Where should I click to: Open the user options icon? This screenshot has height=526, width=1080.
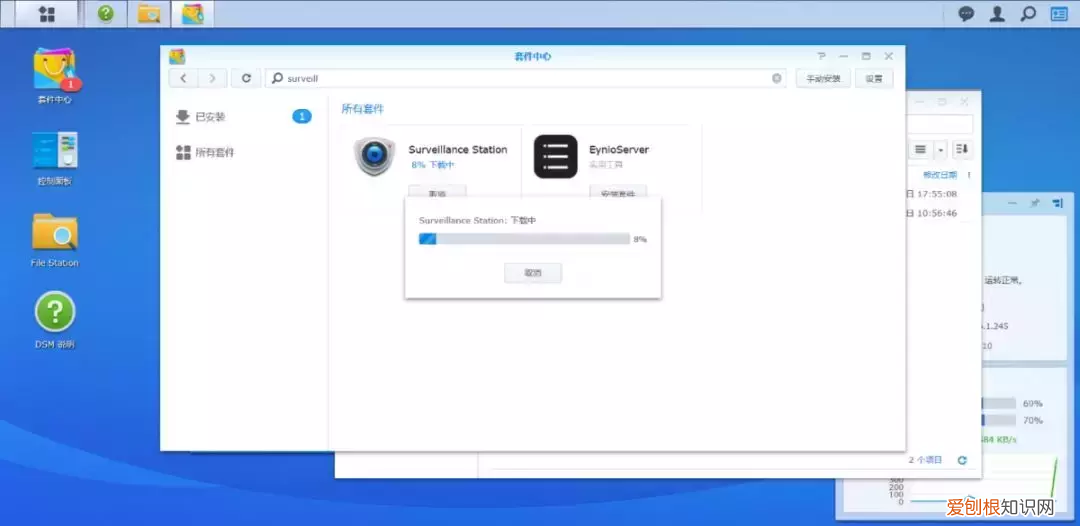[997, 14]
